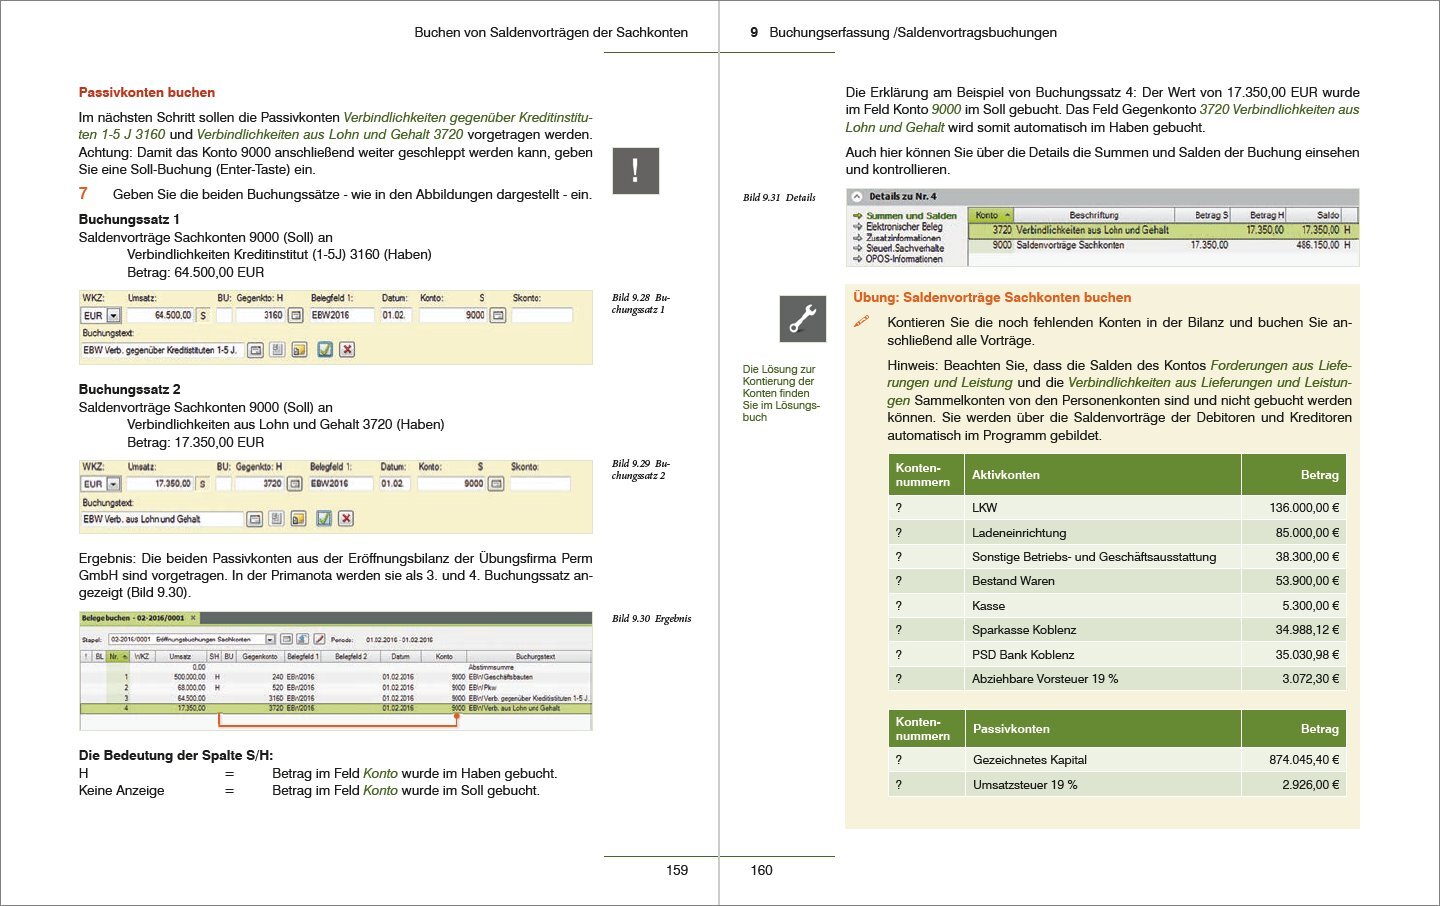Select the Details row '9000 Saldenvorträge Sachkonten'
Image resolution: width=1440 pixels, height=906 pixels.
(x=1164, y=245)
